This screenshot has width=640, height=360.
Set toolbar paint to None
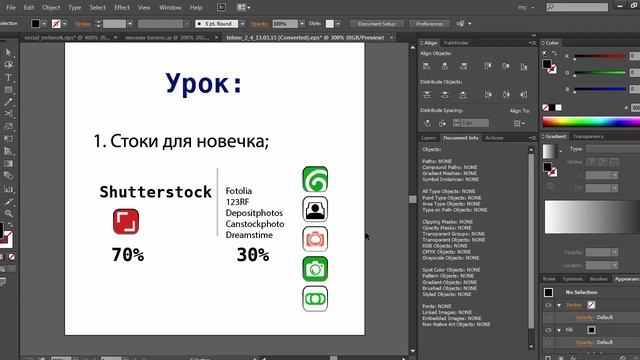[12, 257]
